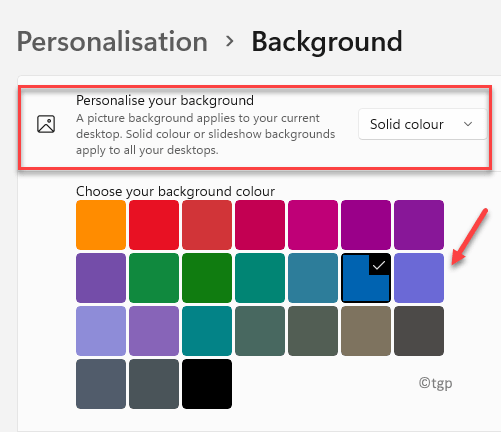Select the magenta pink colour swatch

313,225
